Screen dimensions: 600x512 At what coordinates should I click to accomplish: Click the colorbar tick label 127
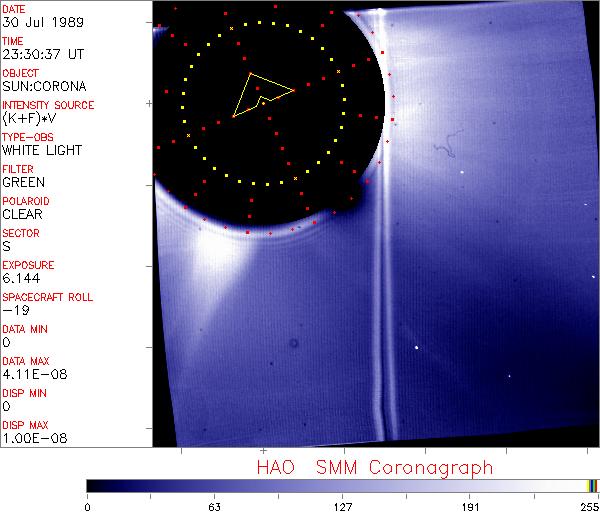[x=342, y=507]
